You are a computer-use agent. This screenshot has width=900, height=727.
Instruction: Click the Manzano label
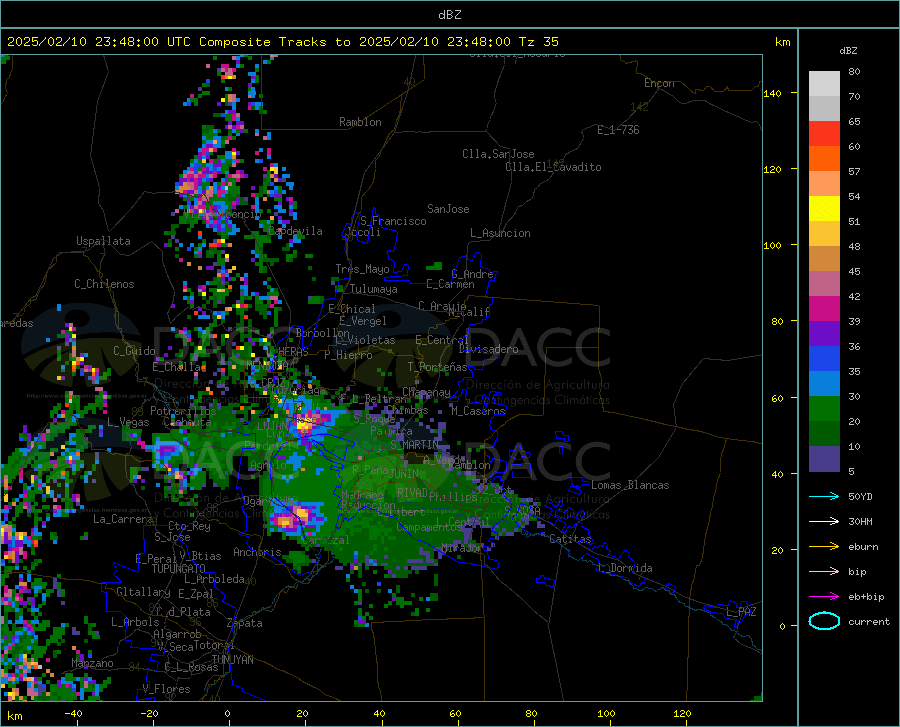coord(92,663)
